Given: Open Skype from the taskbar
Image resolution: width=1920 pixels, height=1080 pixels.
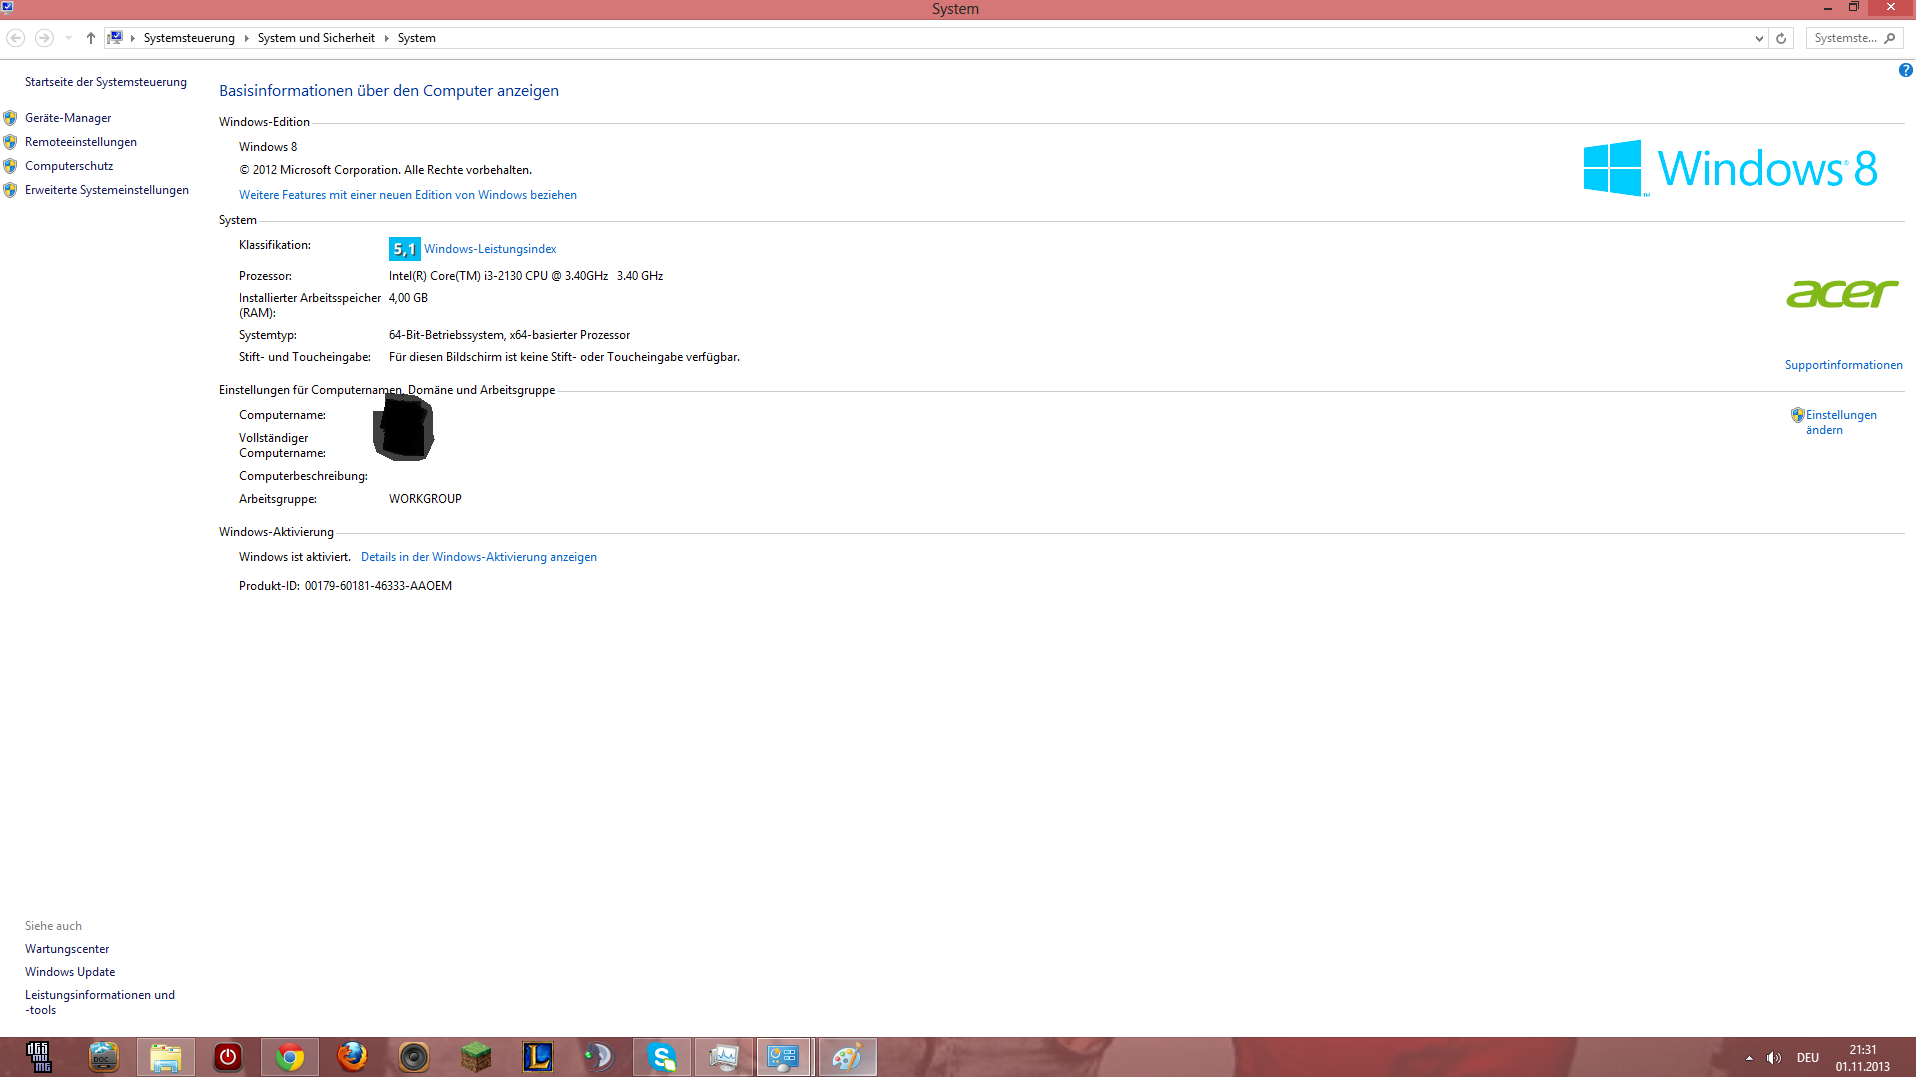Looking at the screenshot, I should click(662, 1057).
